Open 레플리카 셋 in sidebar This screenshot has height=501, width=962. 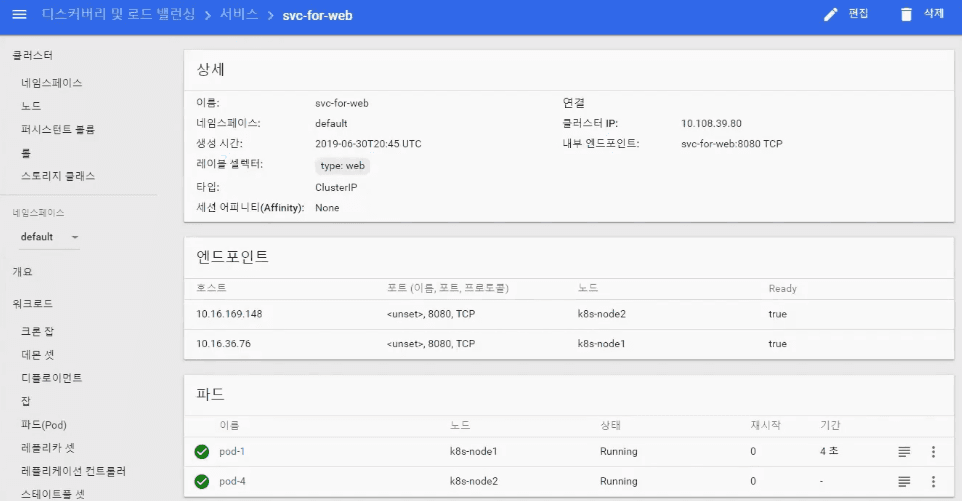(48, 448)
